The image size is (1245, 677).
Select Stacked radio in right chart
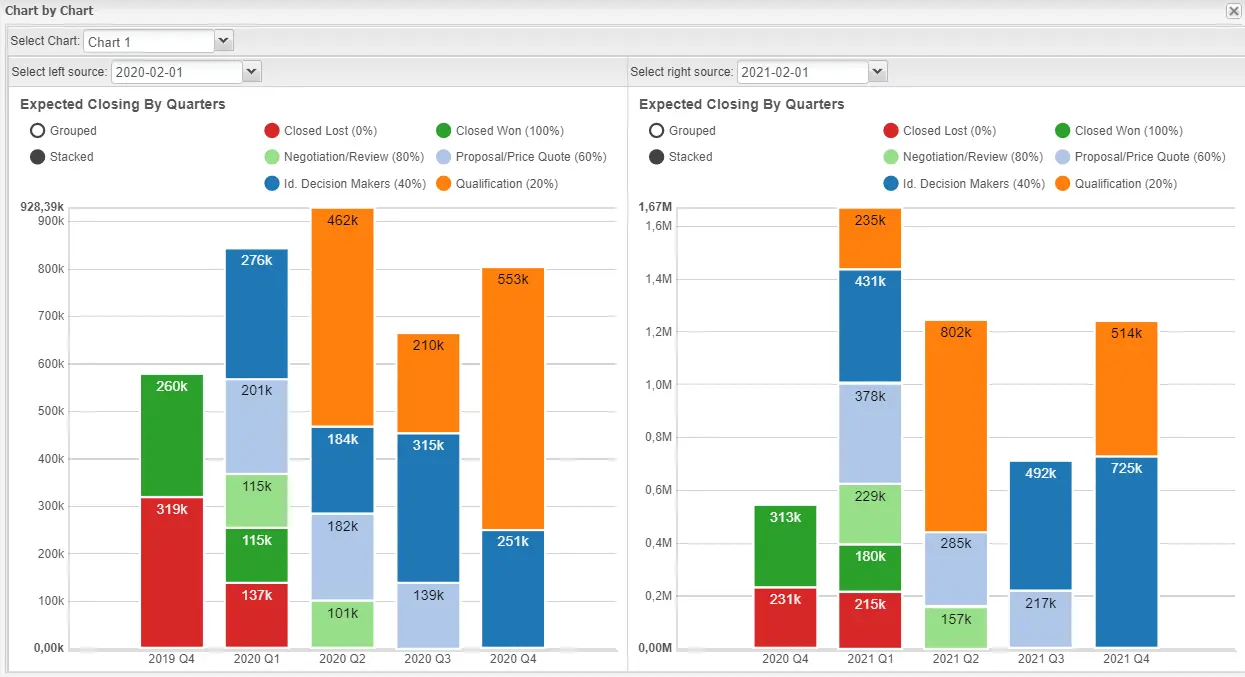click(x=657, y=157)
